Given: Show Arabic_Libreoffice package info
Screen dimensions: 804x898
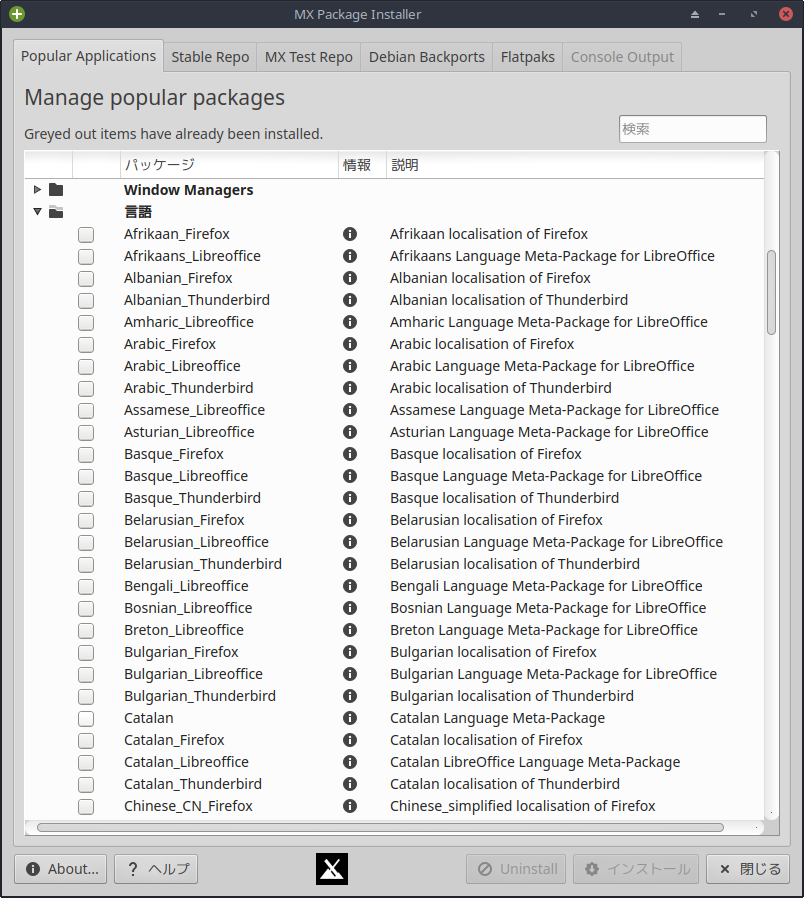Looking at the screenshot, I should point(350,366).
